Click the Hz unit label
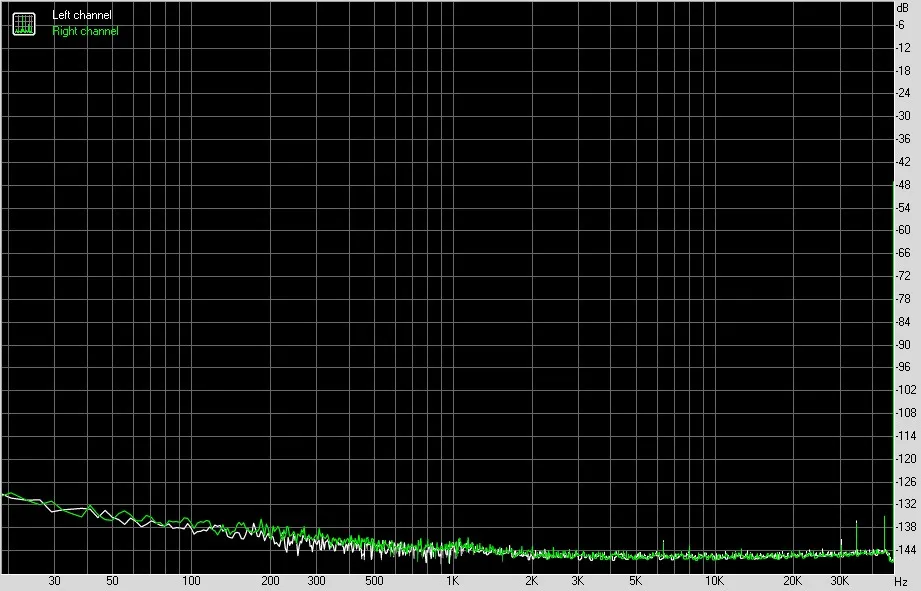Screen dimensions: 921x591 pos(901,581)
